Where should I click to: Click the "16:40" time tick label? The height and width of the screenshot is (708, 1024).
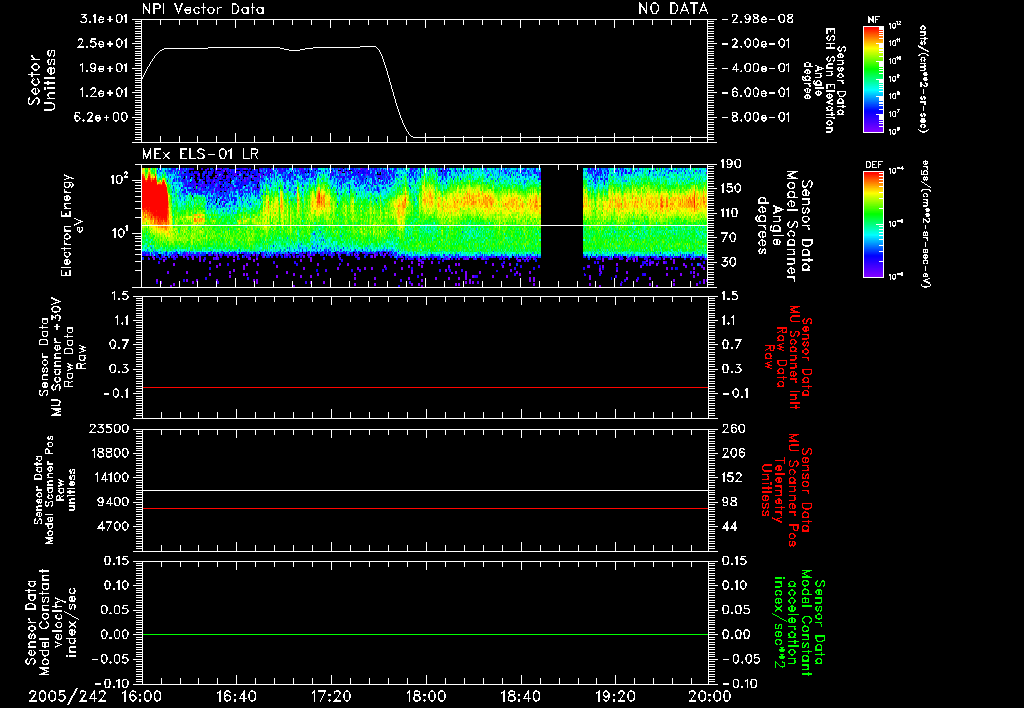[236, 696]
